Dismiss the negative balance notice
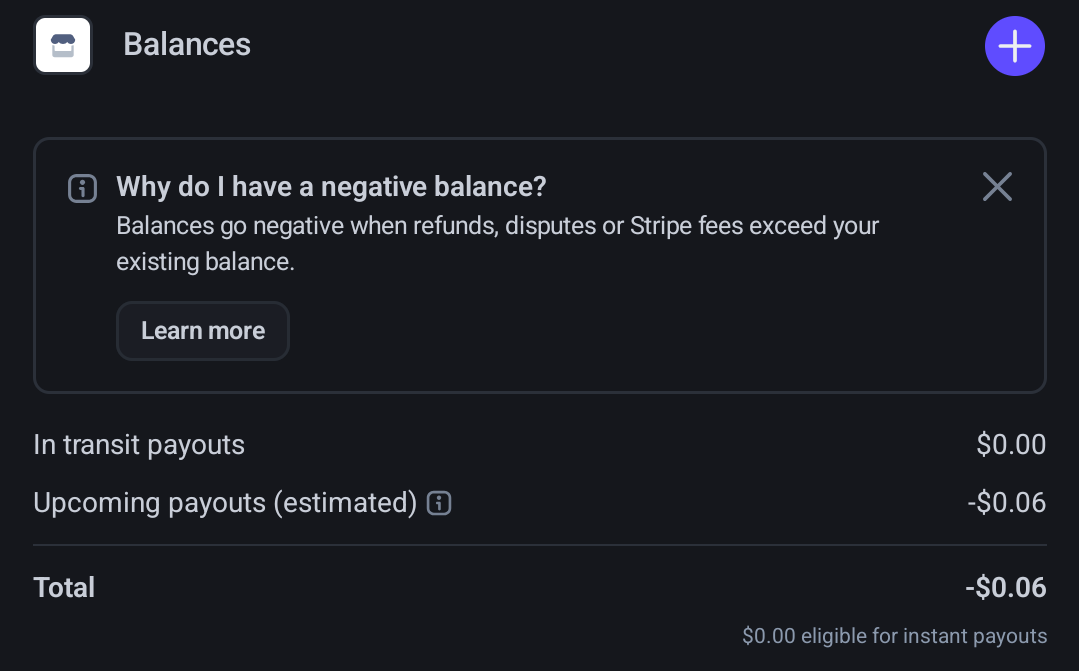The image size is (1079, 671). pyautogui.click(x=997, y=187)
